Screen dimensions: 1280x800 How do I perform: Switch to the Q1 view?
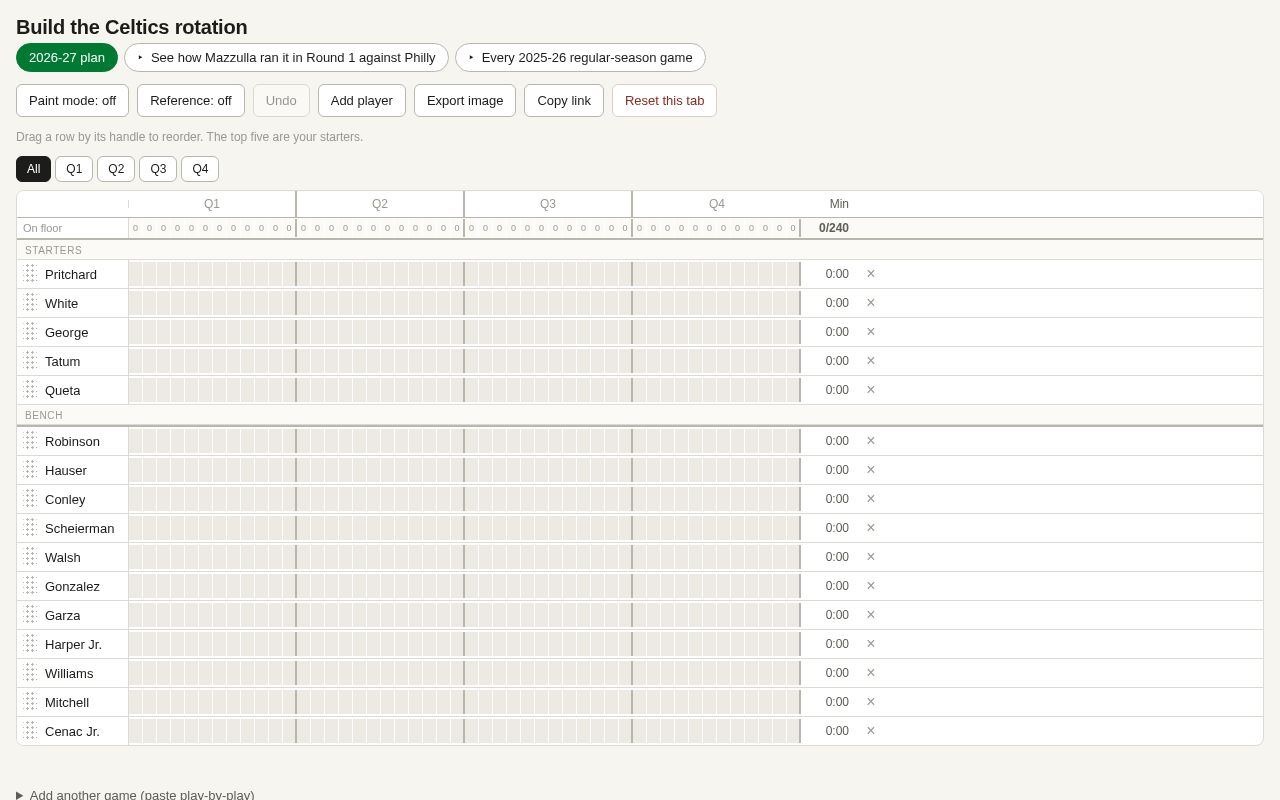[x=74, y=169]
